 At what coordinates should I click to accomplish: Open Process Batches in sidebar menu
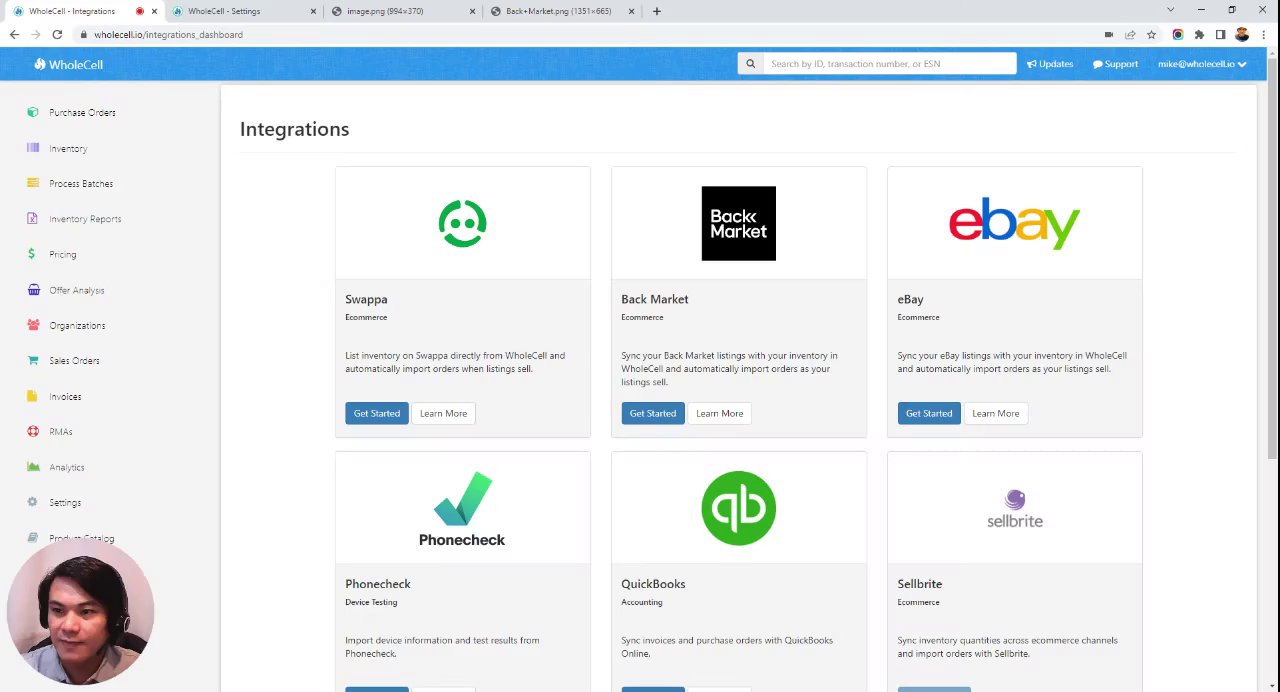(81, 184)
